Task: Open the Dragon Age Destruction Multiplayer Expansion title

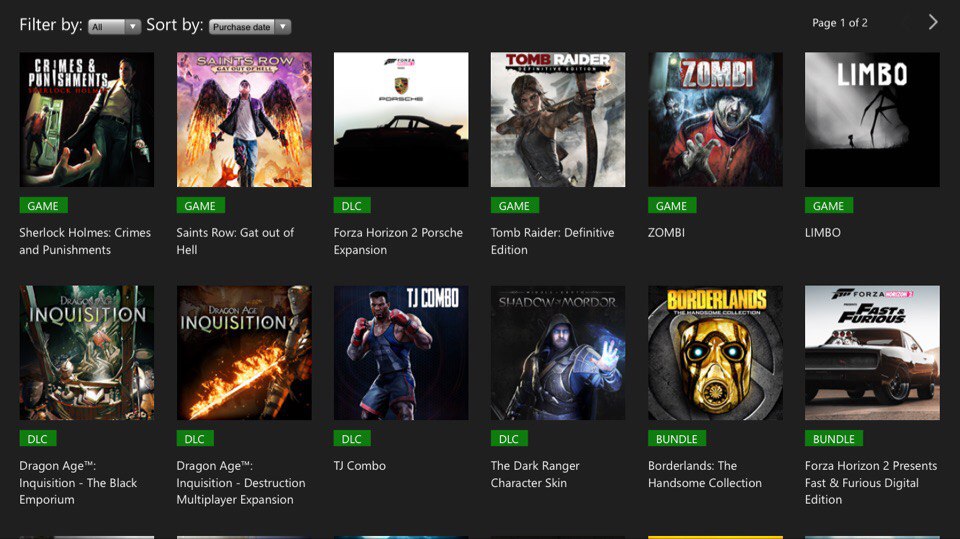Action: click(241, 483)
